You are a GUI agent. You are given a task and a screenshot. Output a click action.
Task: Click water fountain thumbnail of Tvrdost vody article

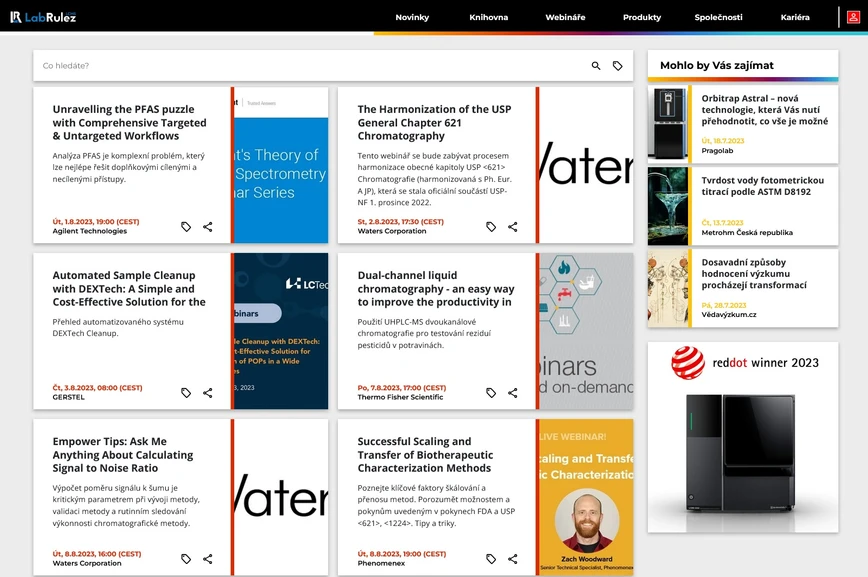tap(668, 206)
